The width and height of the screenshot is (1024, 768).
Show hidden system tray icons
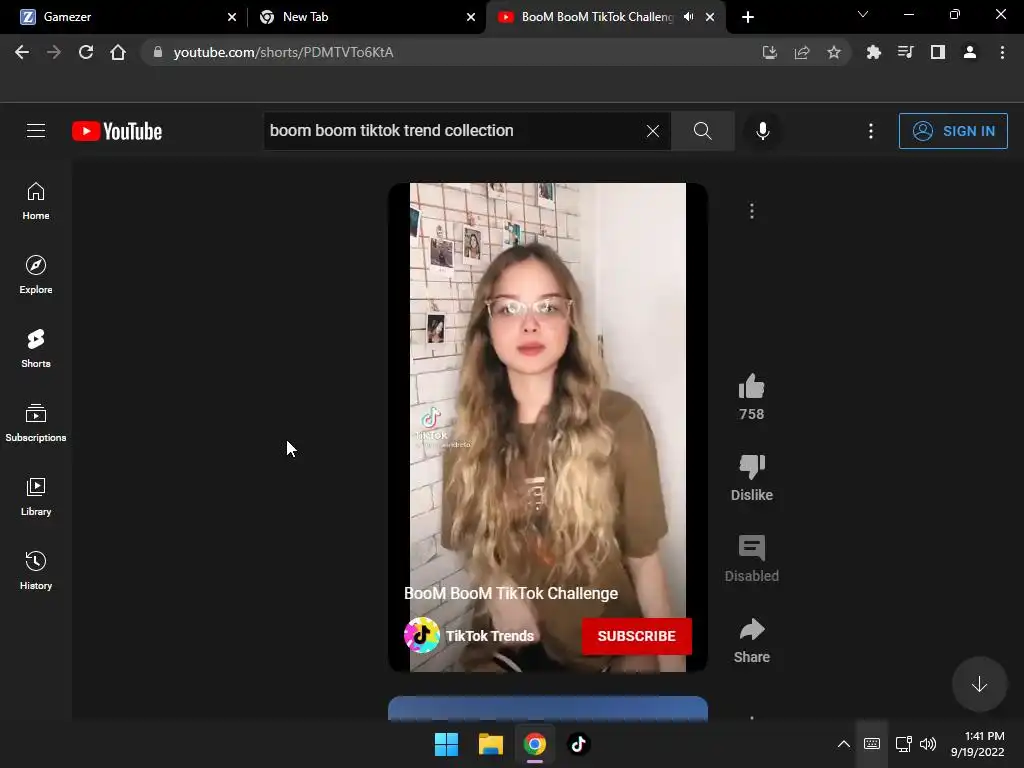click(844, 744)
